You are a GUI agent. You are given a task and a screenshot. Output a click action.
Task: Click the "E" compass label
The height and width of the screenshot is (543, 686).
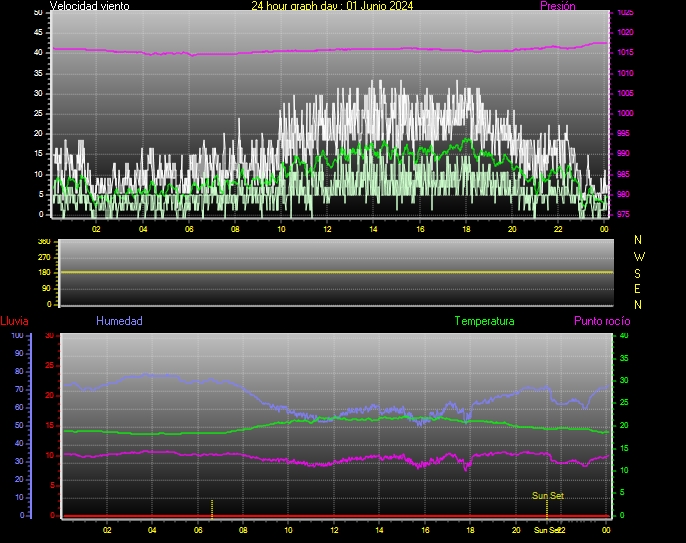637,289
